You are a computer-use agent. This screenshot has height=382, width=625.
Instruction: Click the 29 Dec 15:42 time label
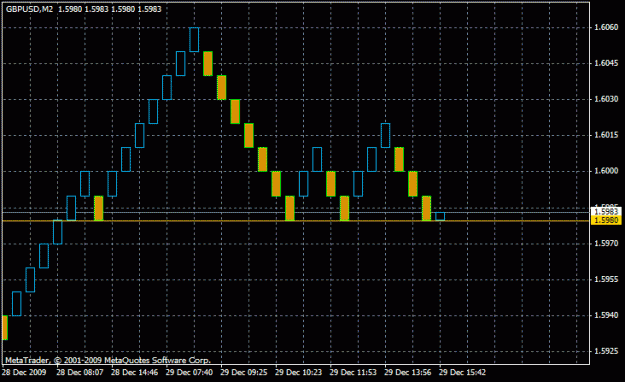[x=462, y=372]
